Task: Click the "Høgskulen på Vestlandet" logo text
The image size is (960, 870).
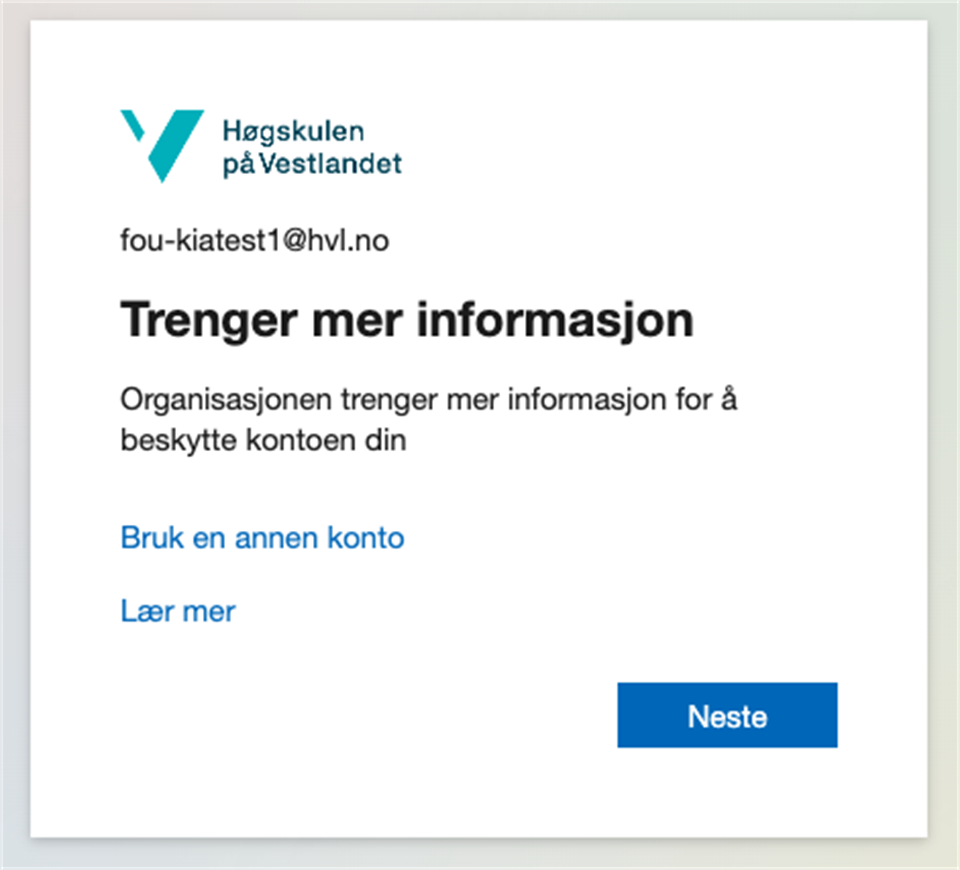Action: [311, 147]
